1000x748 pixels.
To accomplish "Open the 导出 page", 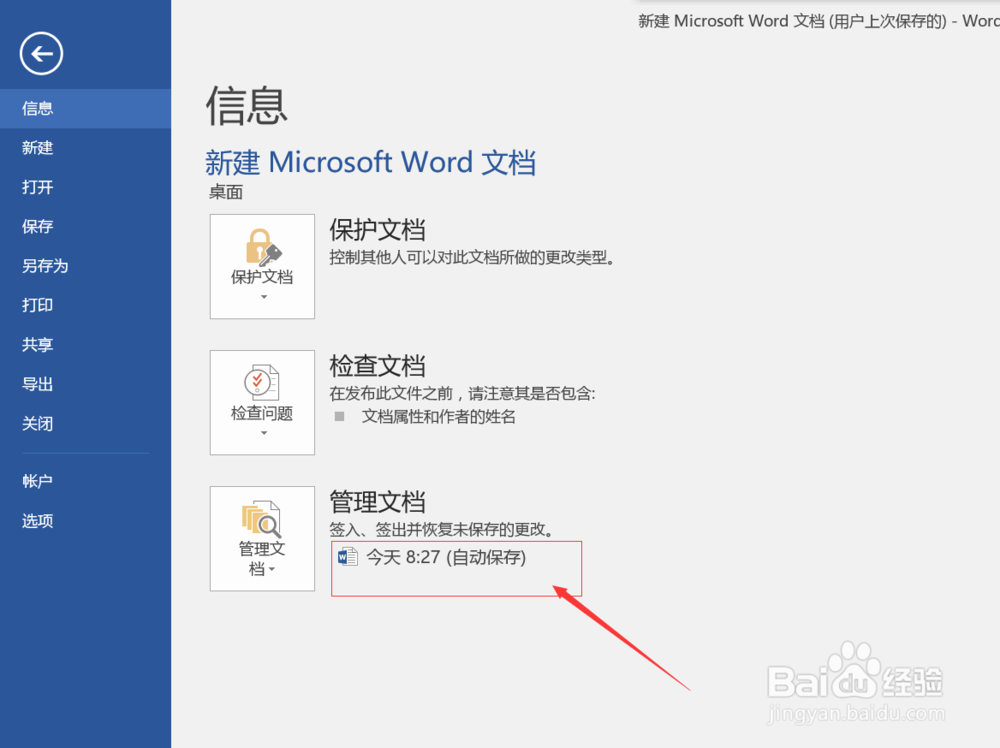I will (x=85, y=385).
